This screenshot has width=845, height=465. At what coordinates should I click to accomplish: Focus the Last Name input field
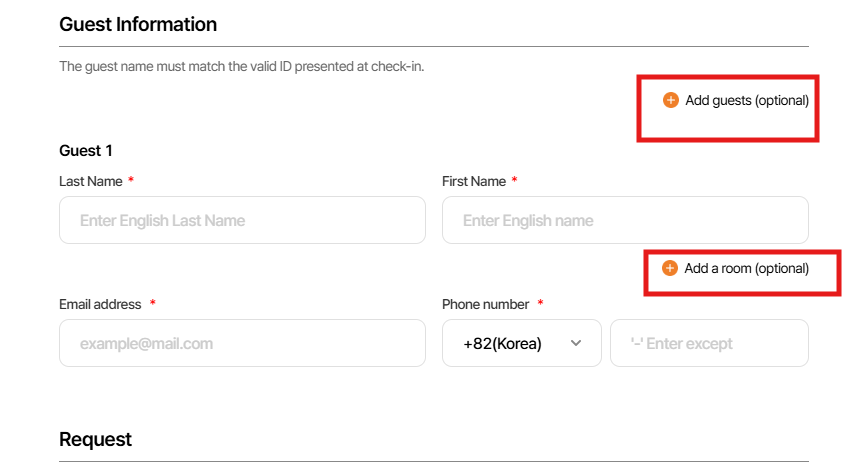[x=242, y=220]
